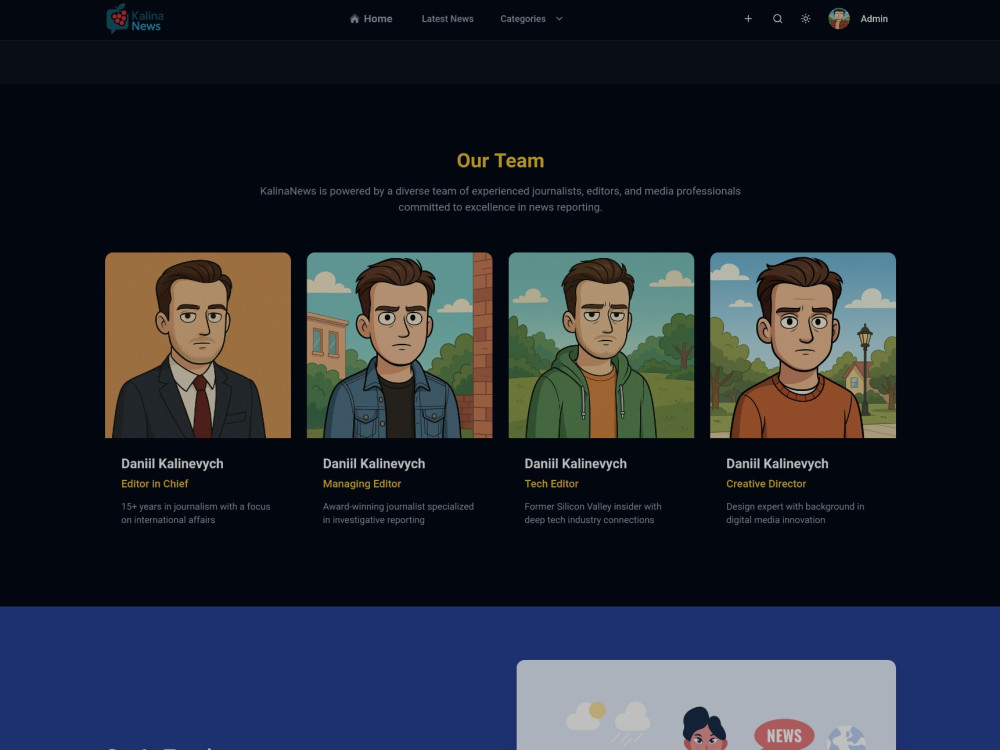Open the Latest News page
This screenshot has width=1000, height=750.
[x=447, y=19]
